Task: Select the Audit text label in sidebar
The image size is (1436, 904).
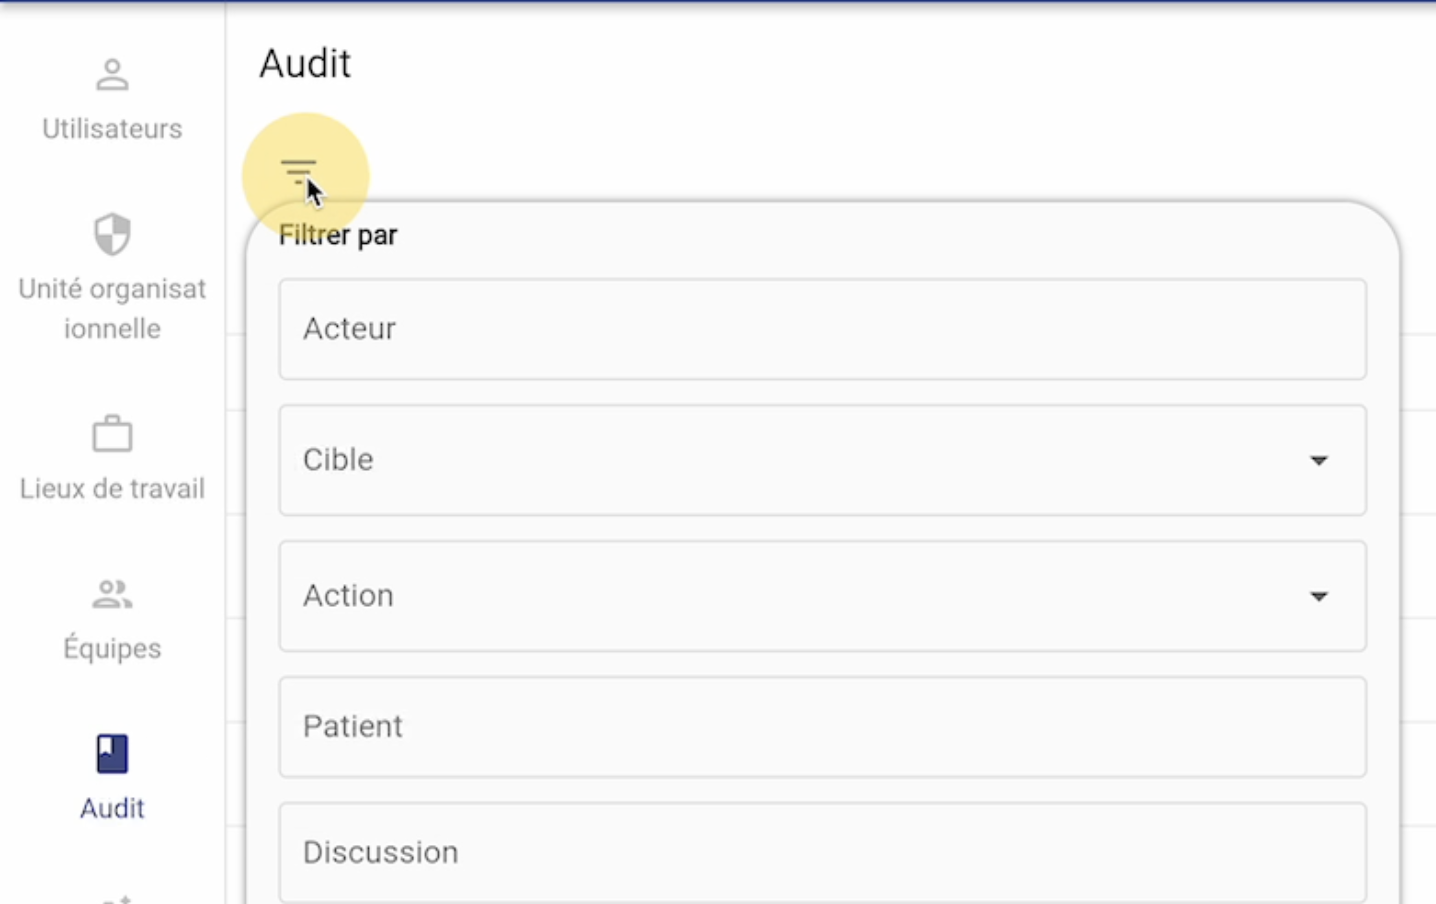Action: click(x=112, y=808)
